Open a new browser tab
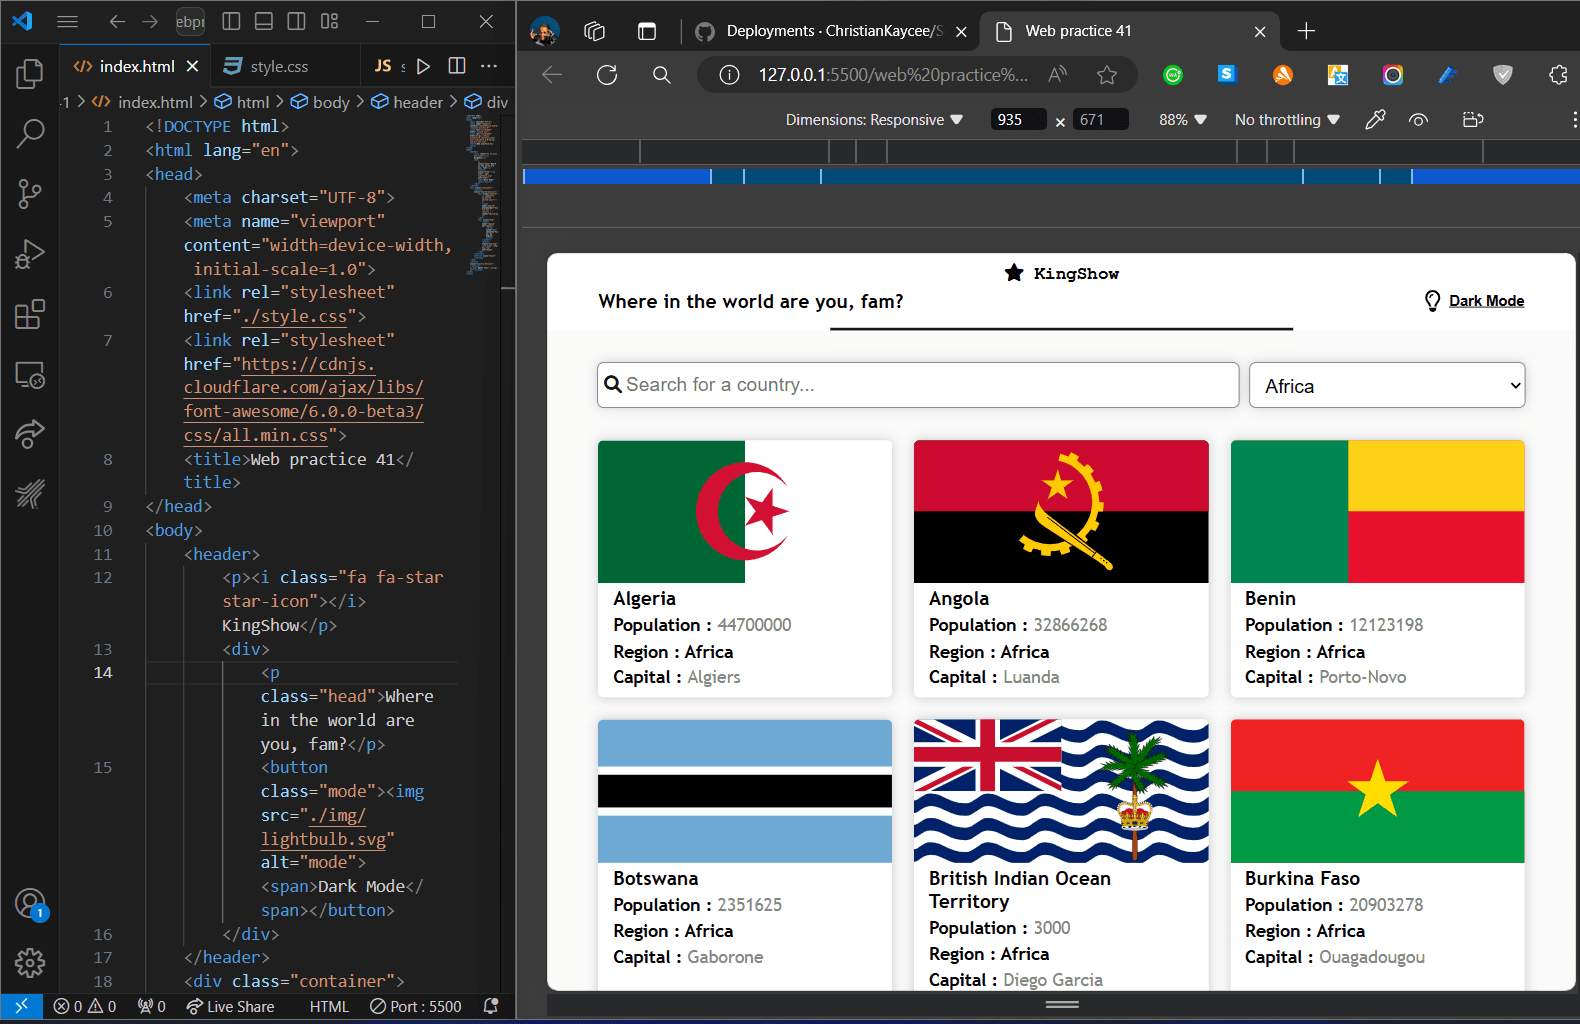This screenshot has width=1580, height=1024. click(1306, 31)
